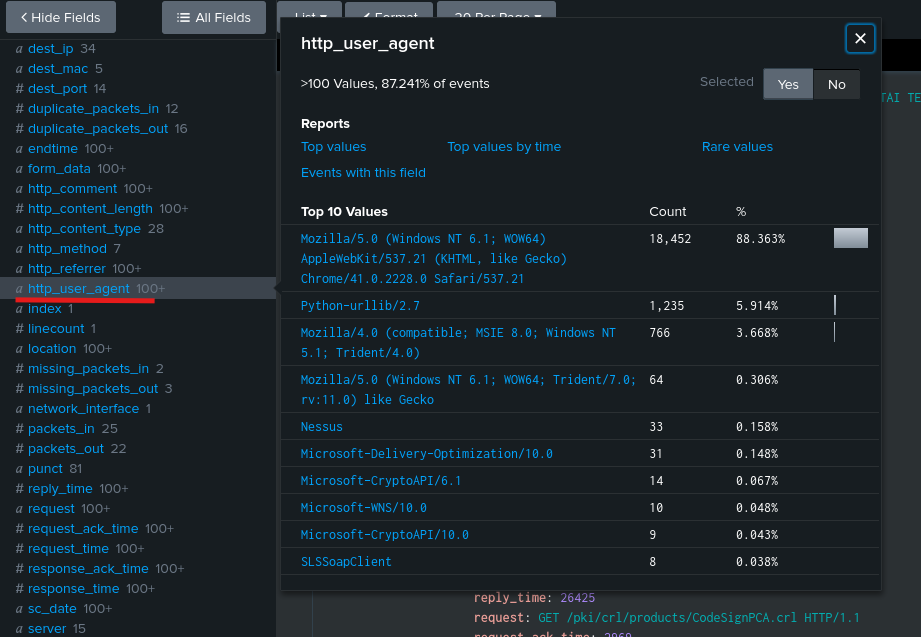The height and width of the screenshot is (637, 921).
Task: Open the response_time field
Action: point(74,588)
